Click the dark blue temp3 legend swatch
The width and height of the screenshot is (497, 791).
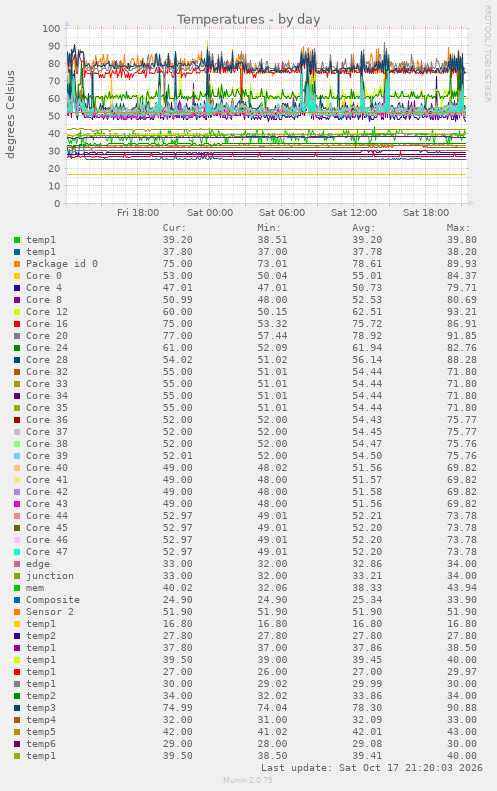click(17, 708)
